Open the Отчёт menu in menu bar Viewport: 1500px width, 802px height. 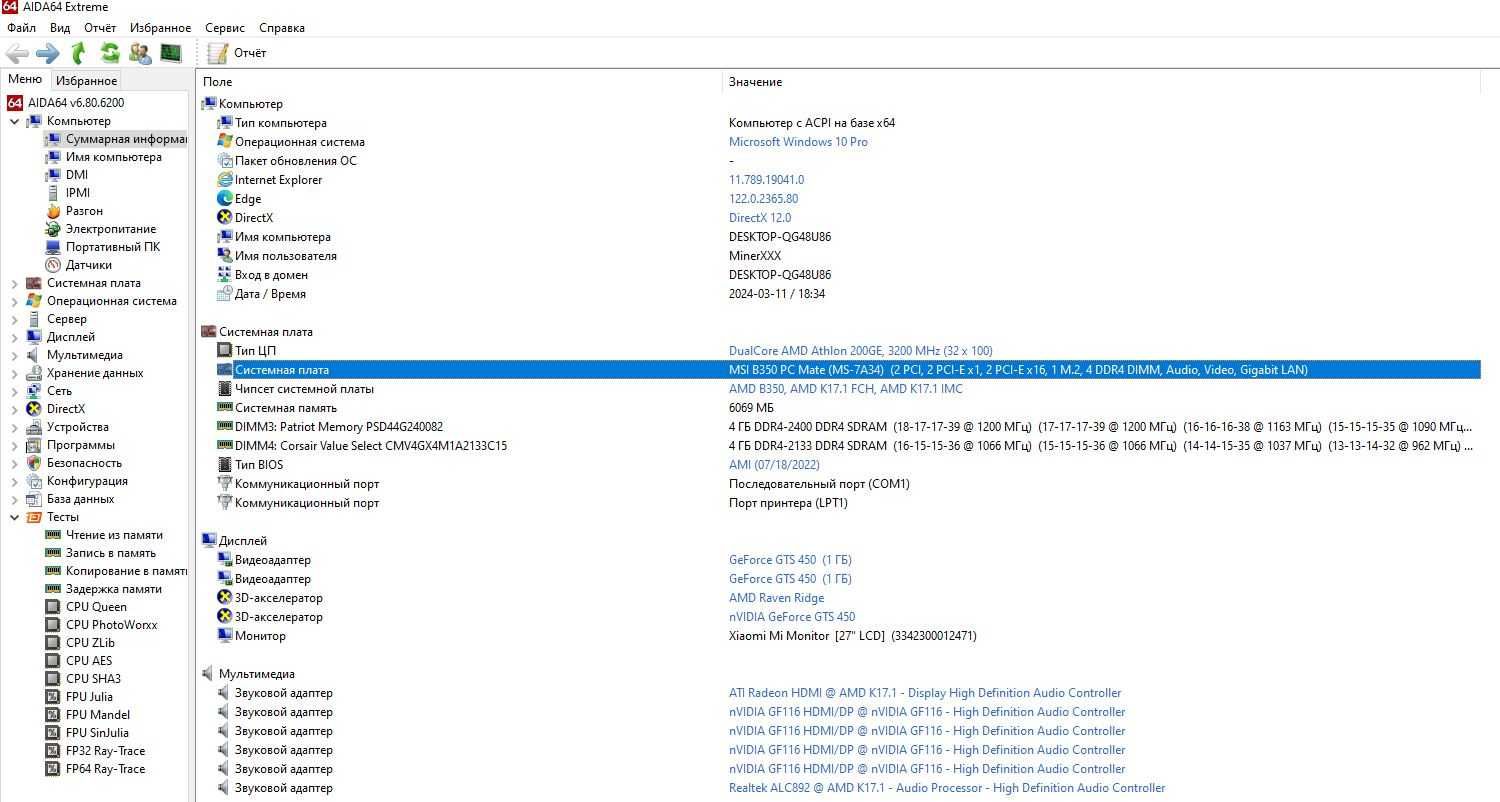(x=100, y=28)
